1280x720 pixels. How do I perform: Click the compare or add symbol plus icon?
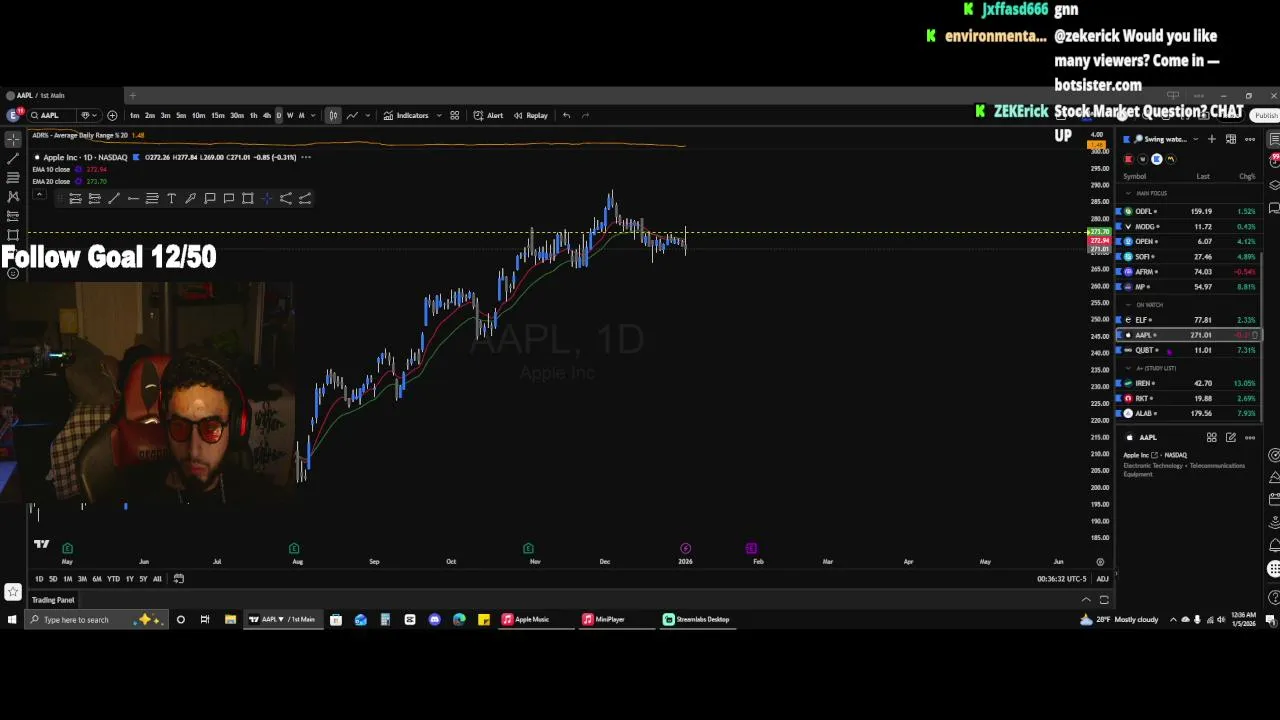tap(112, 115)
